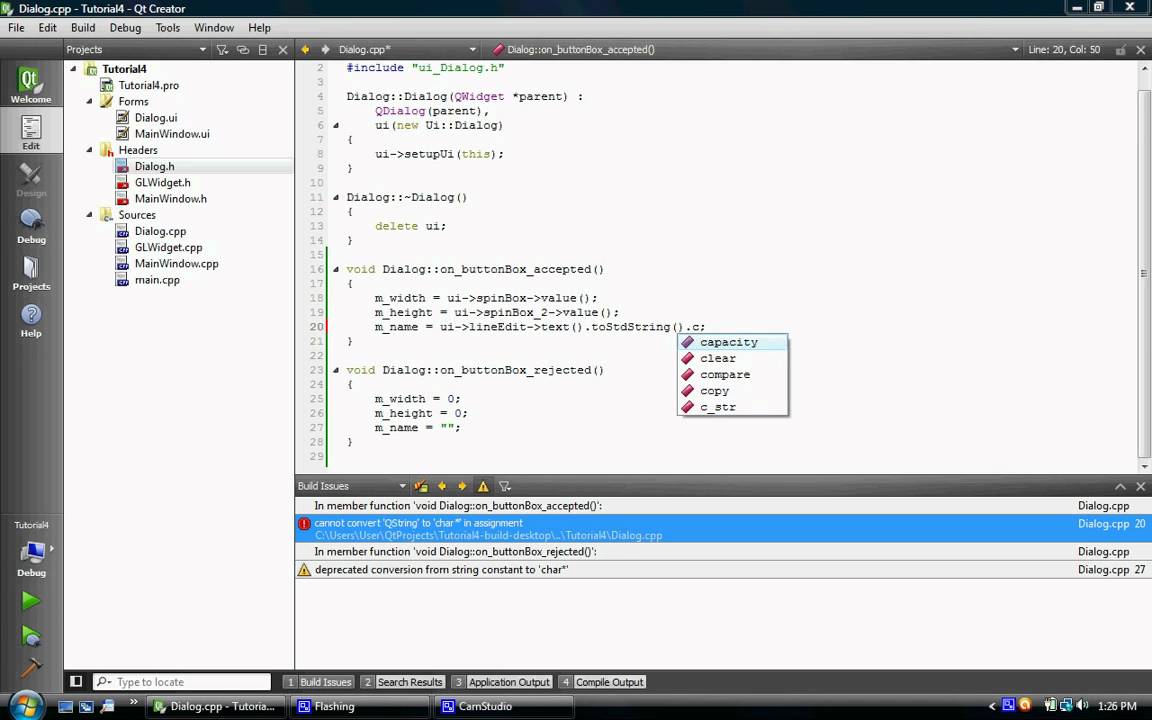The height and width of the screenshot is (720, 1152).
Task: Collapse the Headers folder
Action: [x=90, y=149]
